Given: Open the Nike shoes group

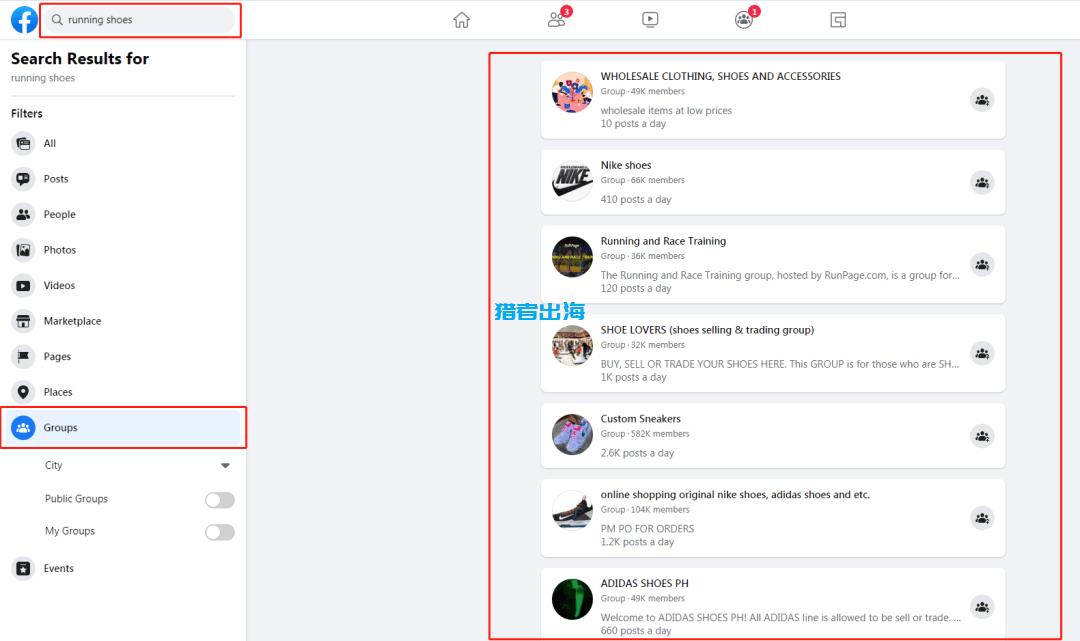Looking at the screenshot, I should point(625,165).
